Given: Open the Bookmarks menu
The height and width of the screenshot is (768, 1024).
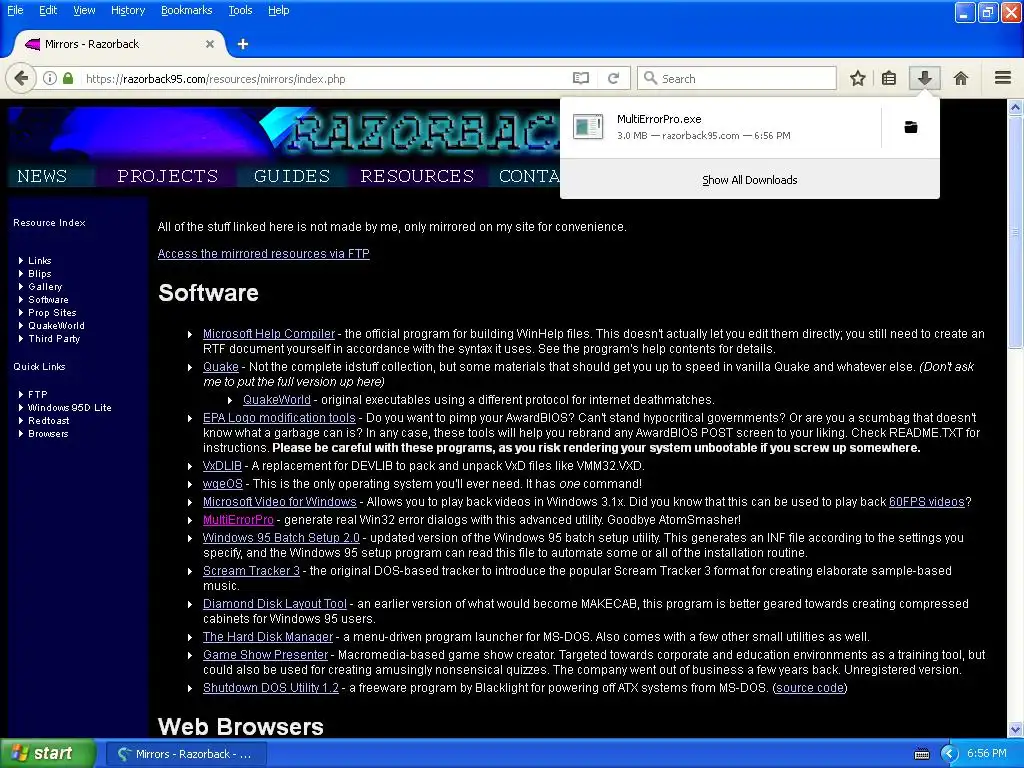Looking at the screenshot, I should [187, 10].
